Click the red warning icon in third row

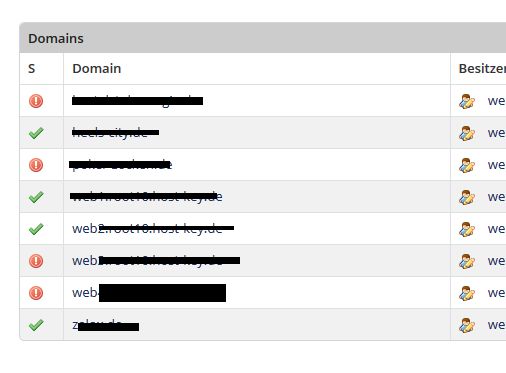point(36,165)
